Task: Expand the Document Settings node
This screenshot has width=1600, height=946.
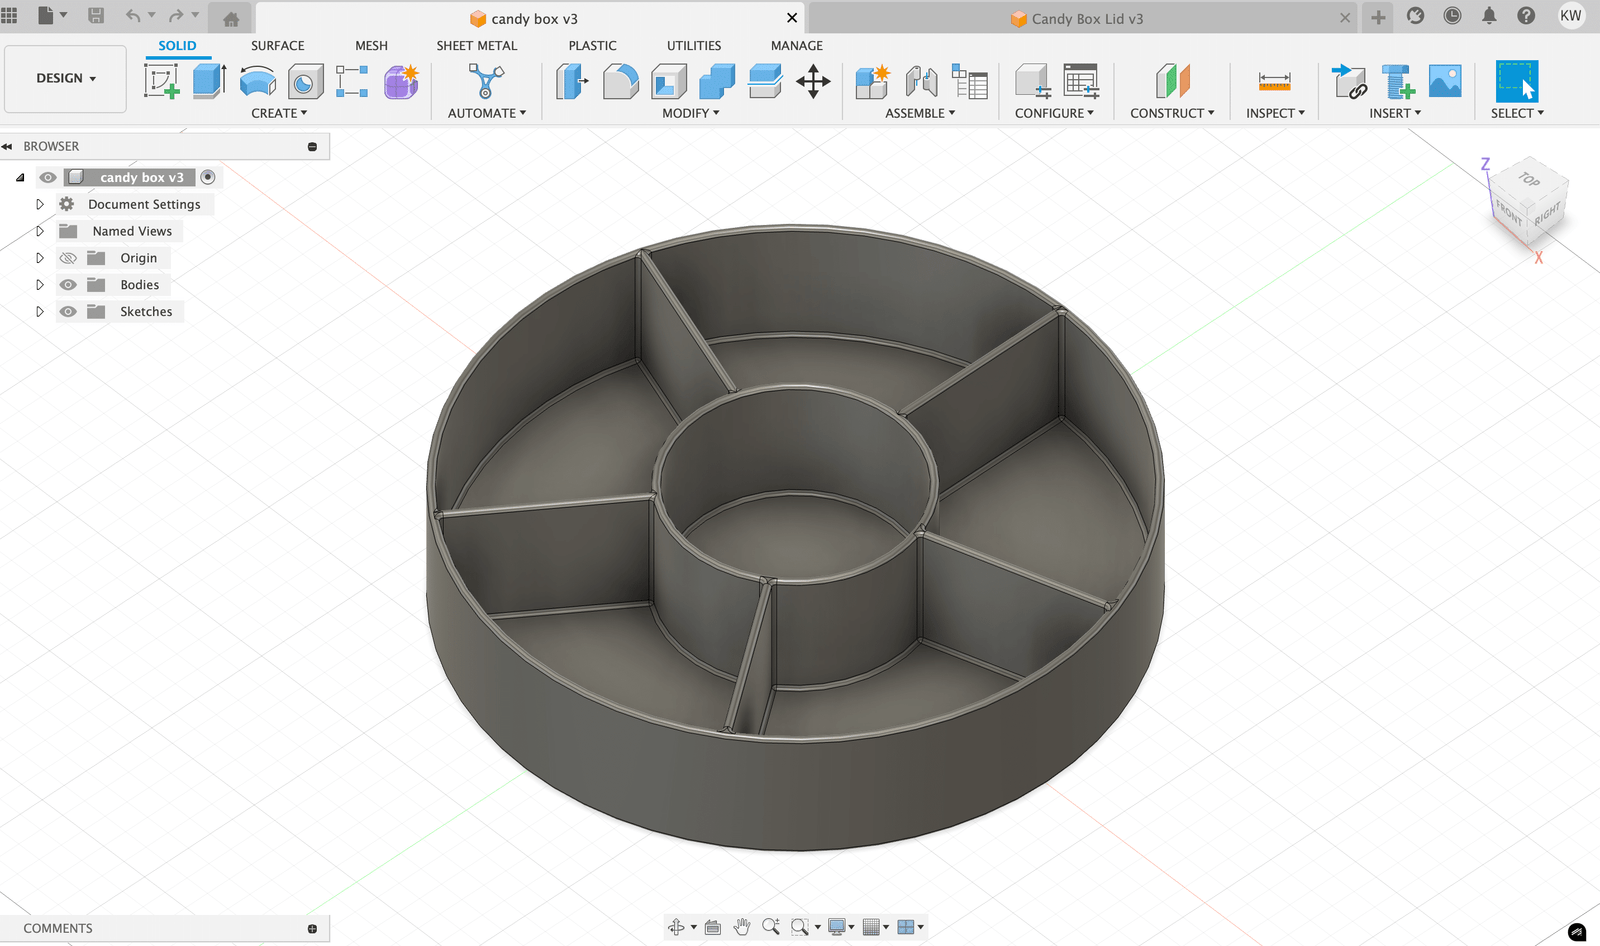Action: pyautogui.click(x=40, y=204)
